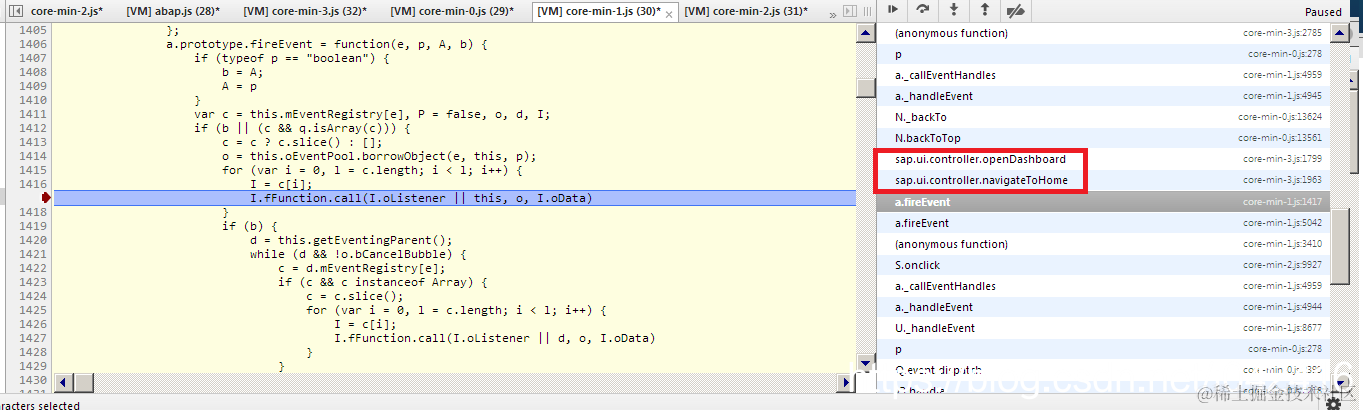Click the code editor horizontal scrollbar right arrow
The height and width of the screenshot is (410, 1363).
[x=848, y=381]
